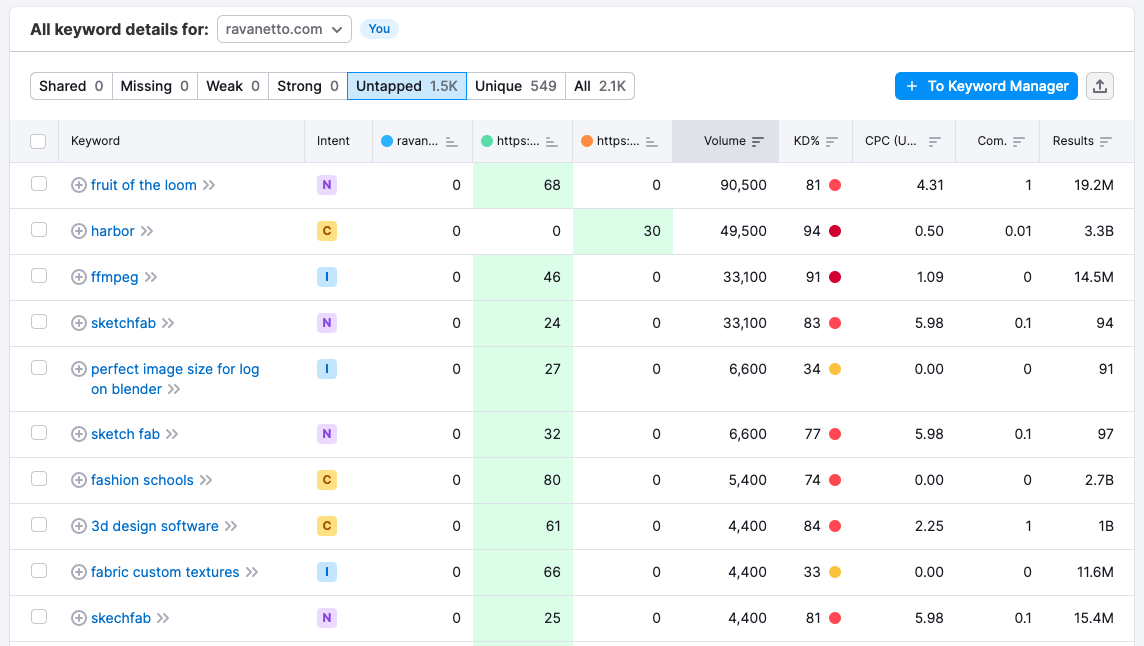The height and width of the screenshot is (646, 1144).
Task: Click the double-arrow icon after 'fashion schools'
Action: 206,480
